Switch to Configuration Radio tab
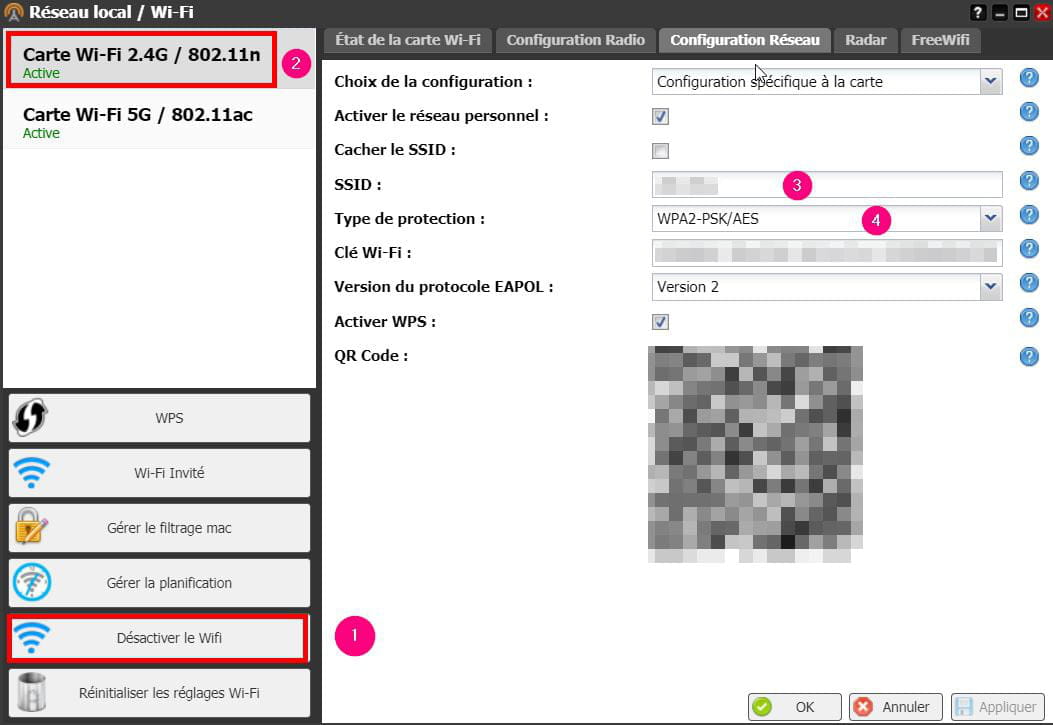 (576, 40)
